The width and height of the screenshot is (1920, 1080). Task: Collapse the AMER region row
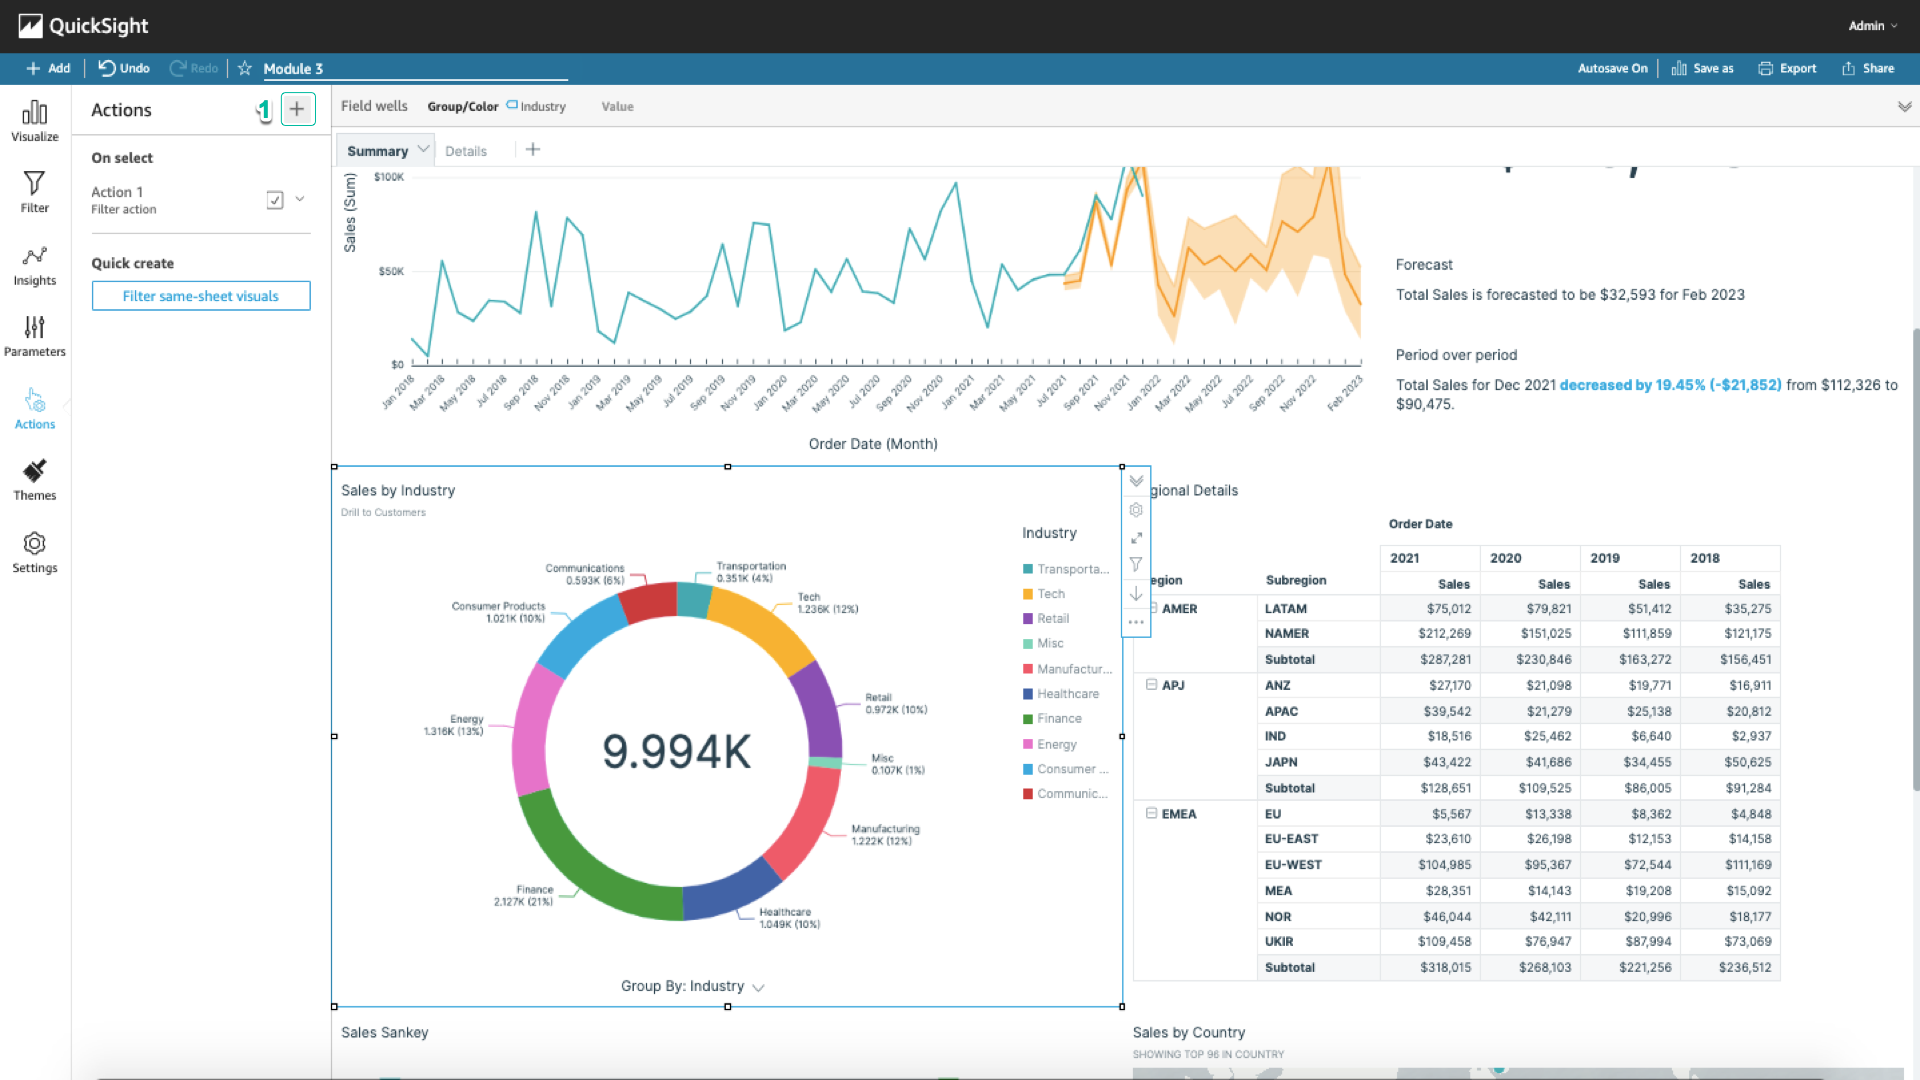coord(1153,608)
